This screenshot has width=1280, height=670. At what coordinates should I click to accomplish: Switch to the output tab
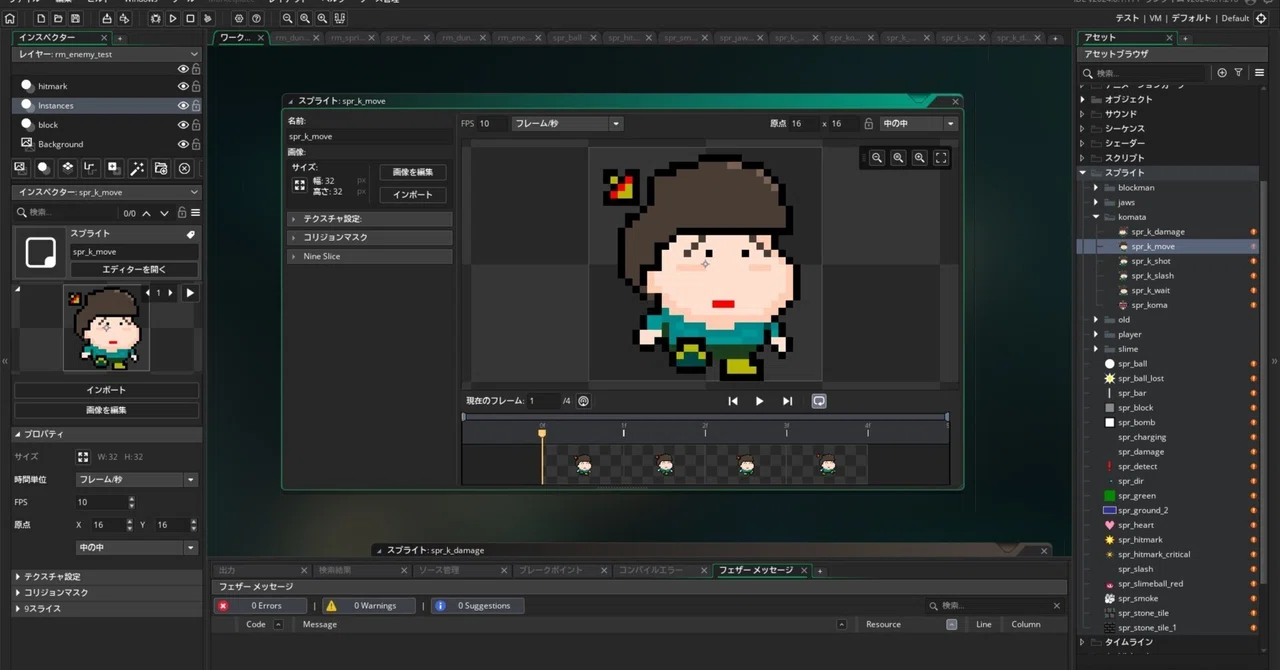pyautogui.click(x=262, y=570)
